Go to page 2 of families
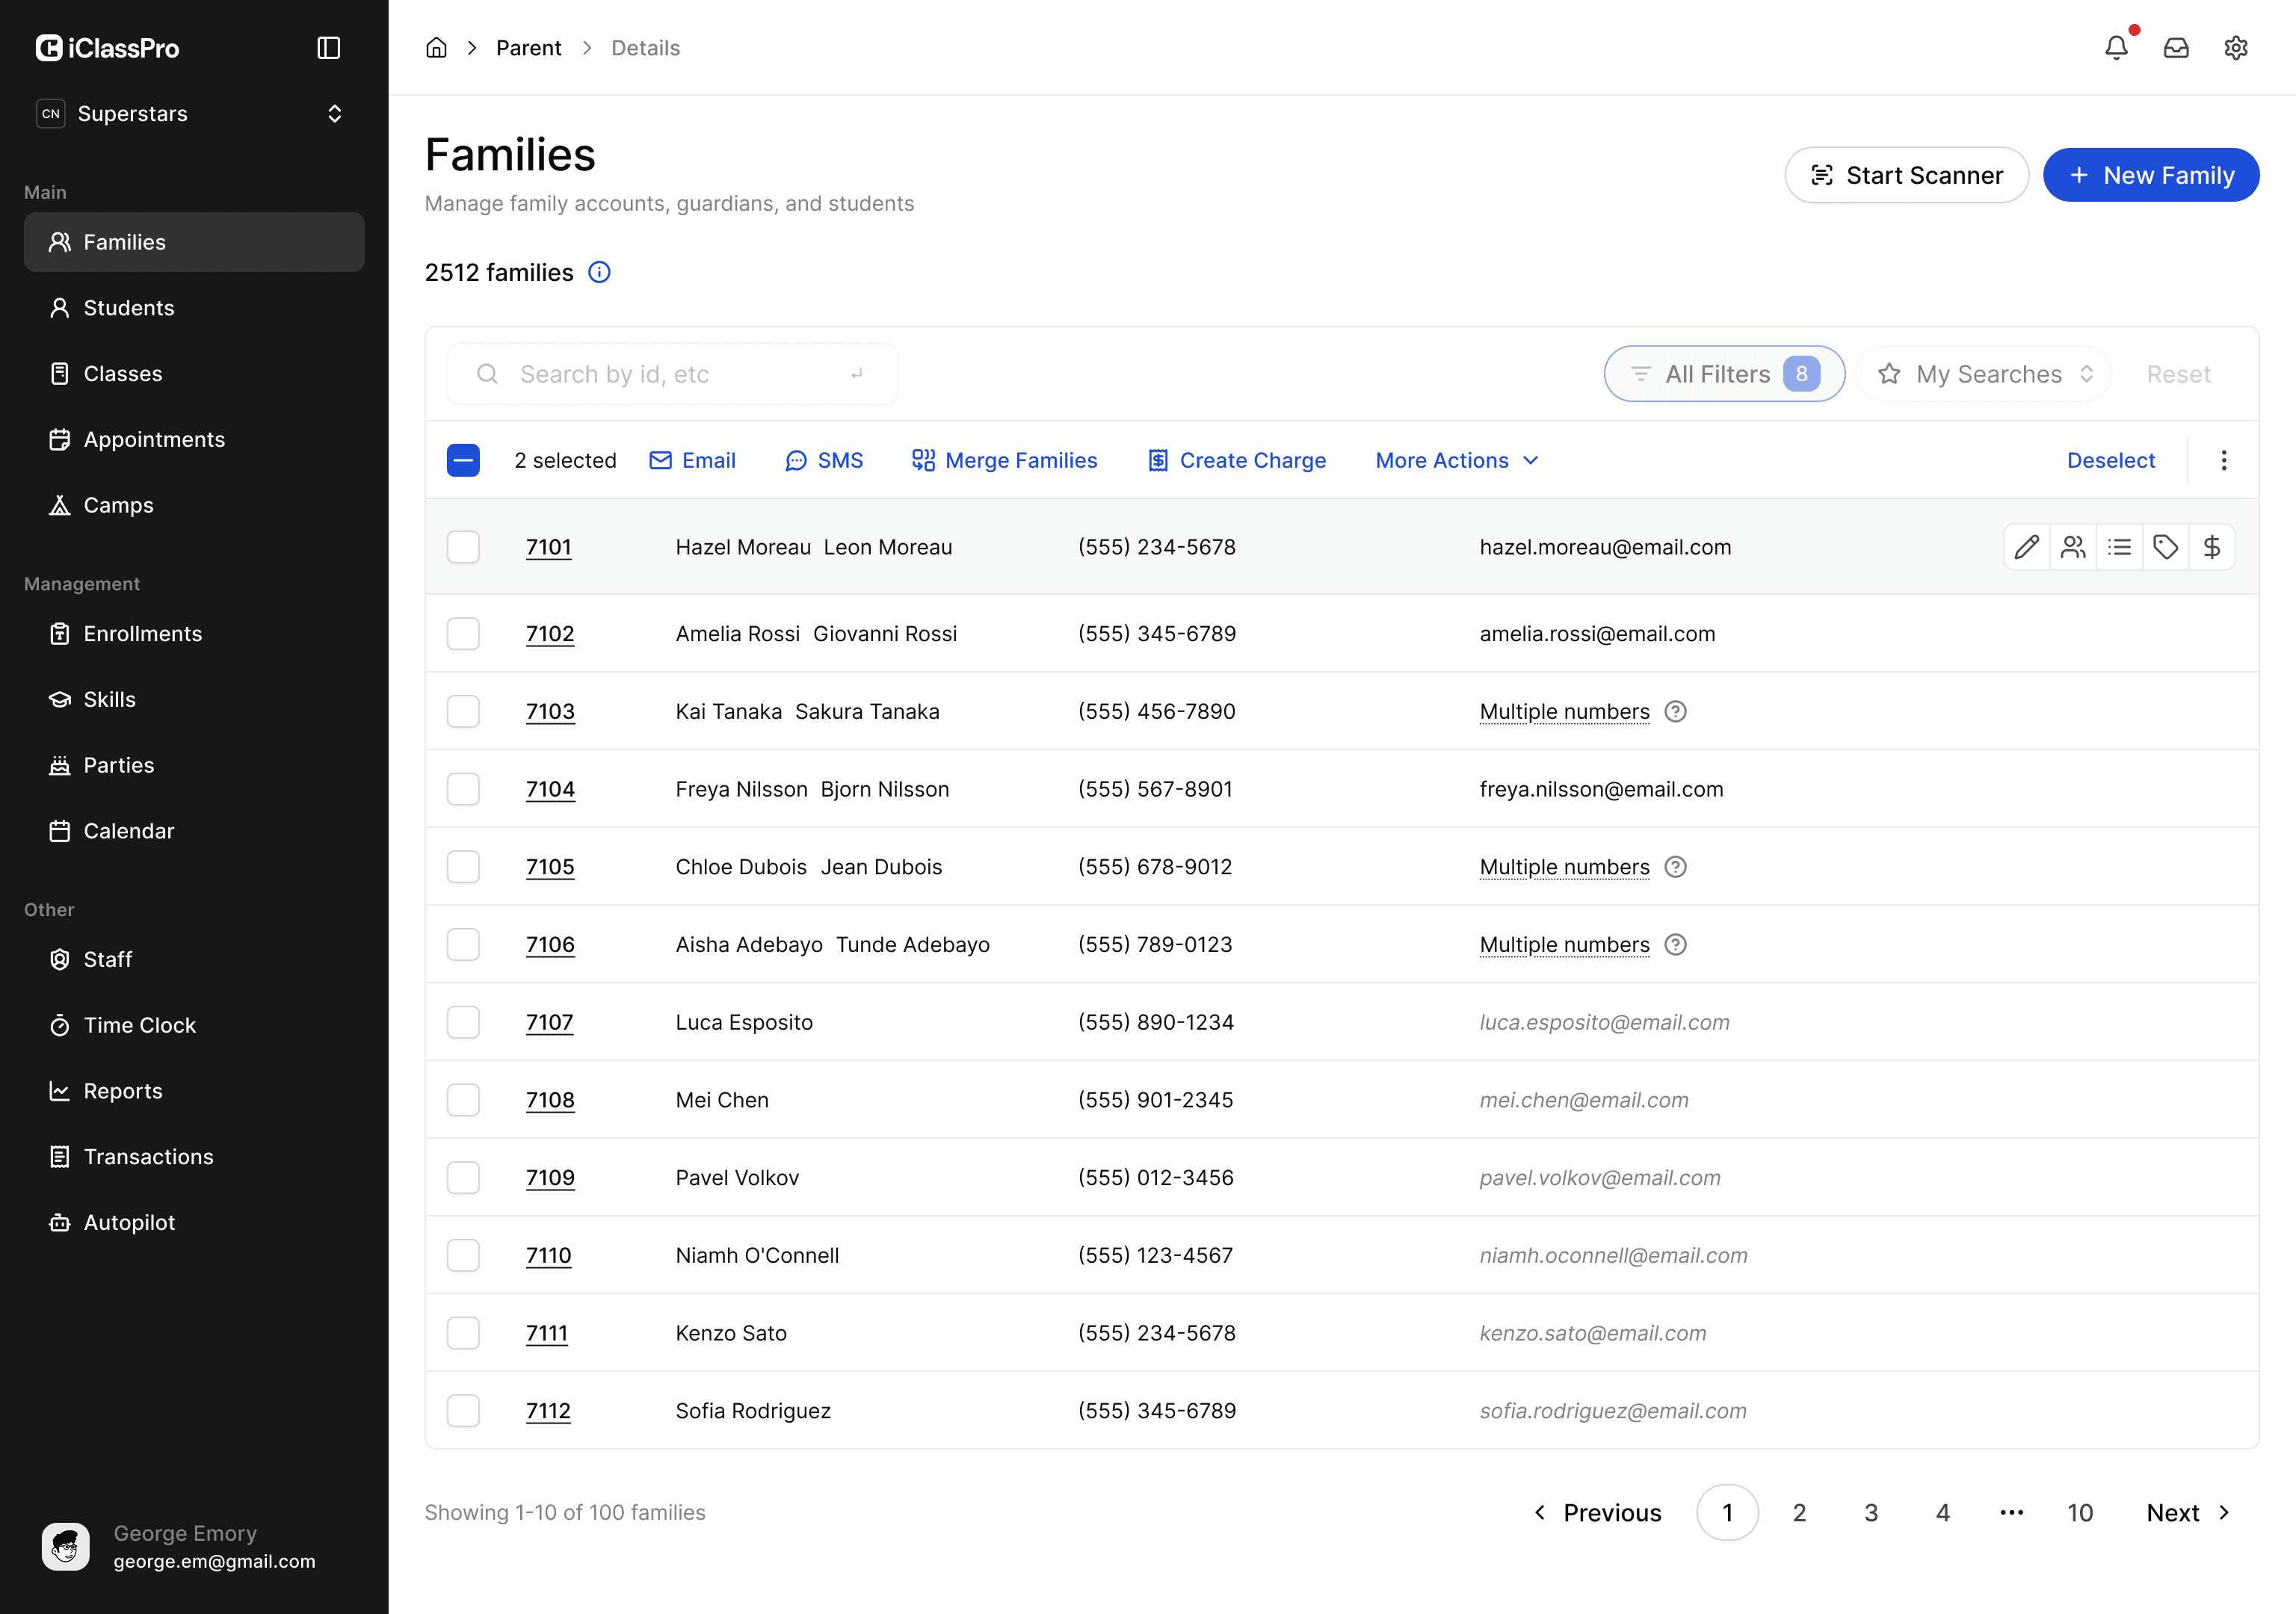Viewport: 2296px width, 1614px height. [1799, 1513]
